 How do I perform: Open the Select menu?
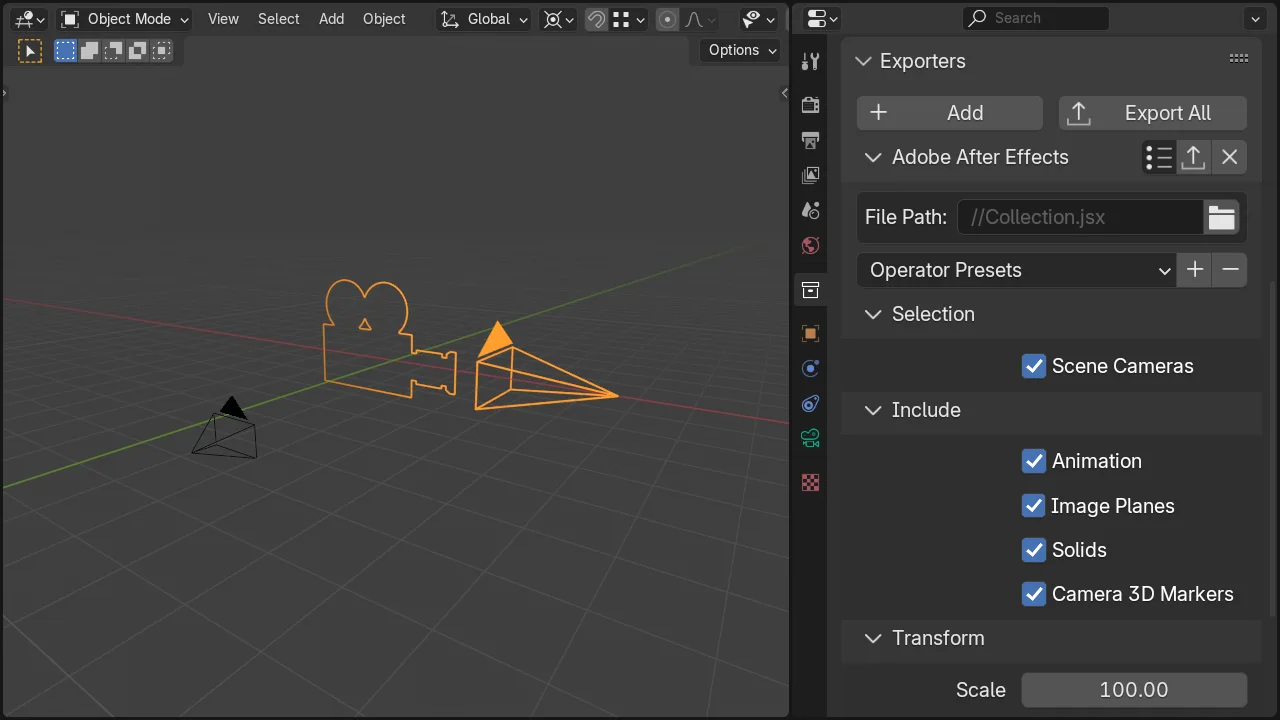coord(278,19)
